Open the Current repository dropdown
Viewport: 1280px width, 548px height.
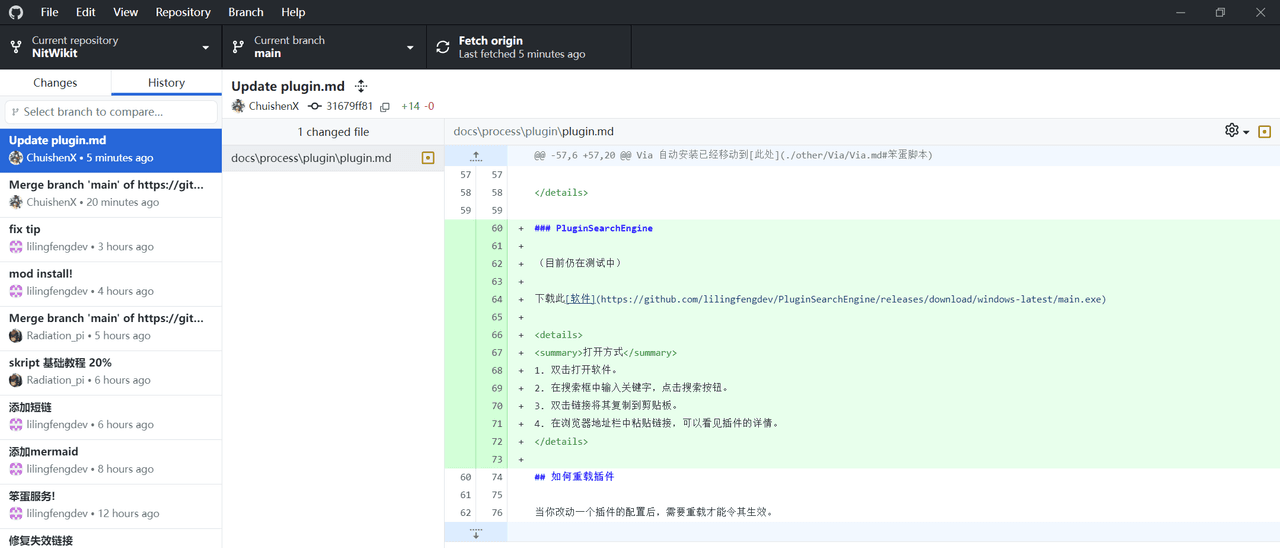[110, 47]
